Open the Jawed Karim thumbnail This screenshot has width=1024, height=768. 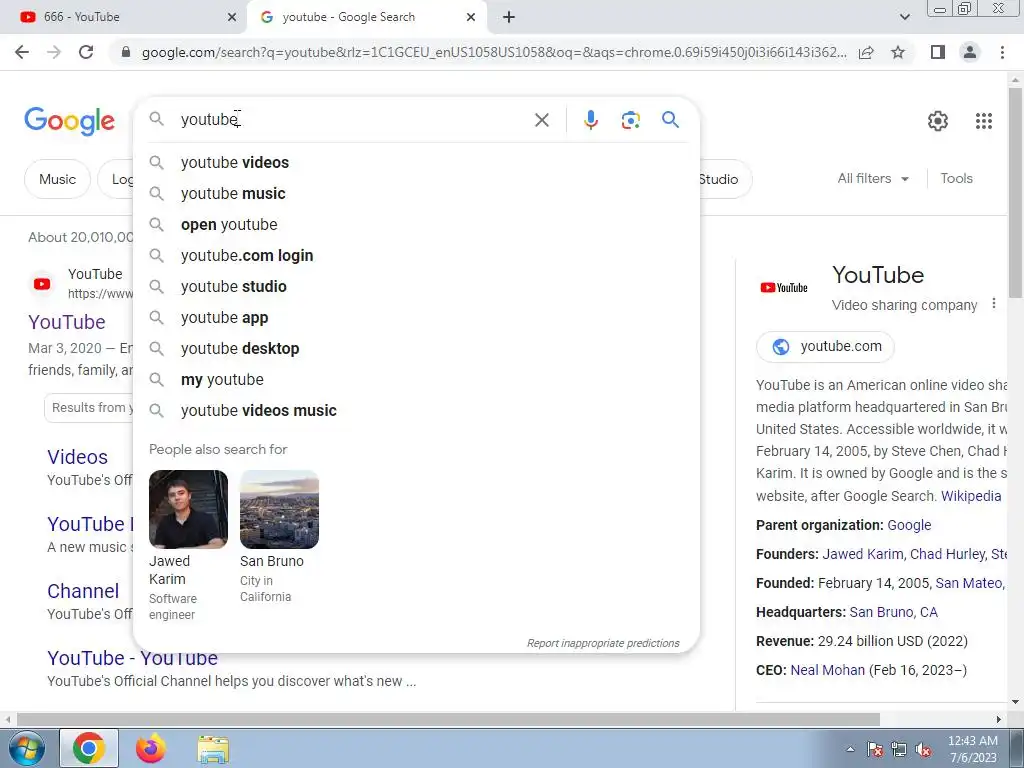(x=188, y=509)
